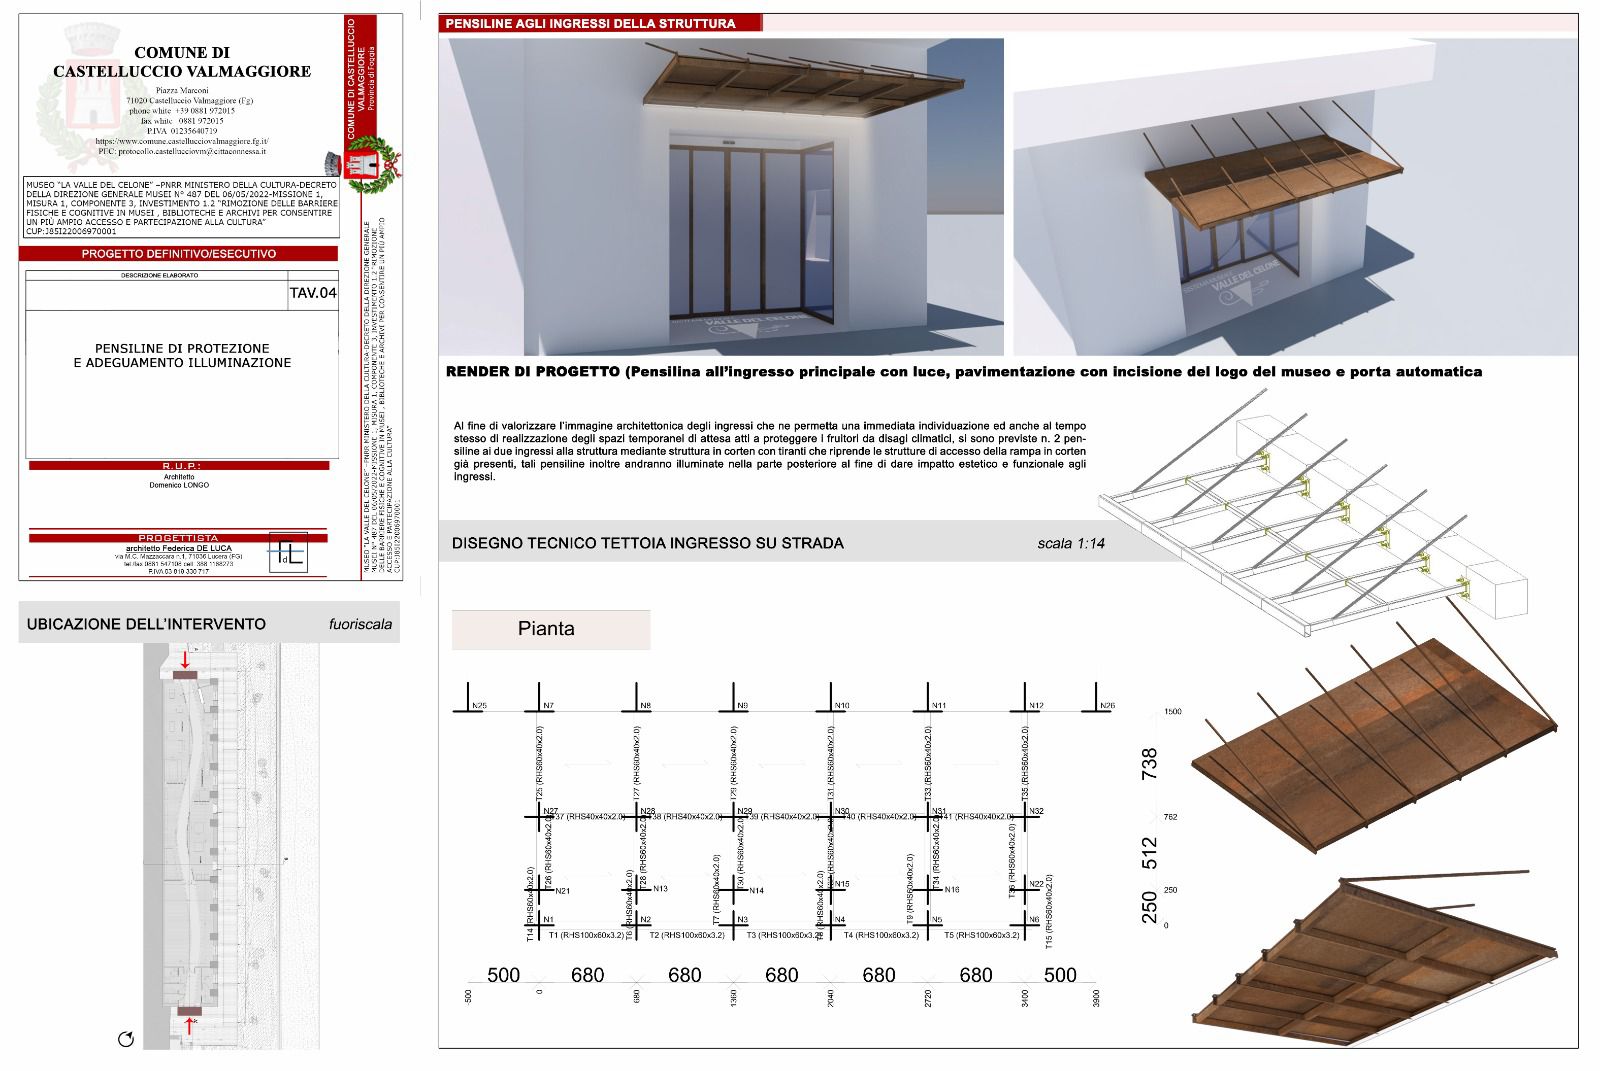Click node label N7 in the plan
Image resolution: width=1600 pixels, height=1071 pixels.
pos(548,706)
